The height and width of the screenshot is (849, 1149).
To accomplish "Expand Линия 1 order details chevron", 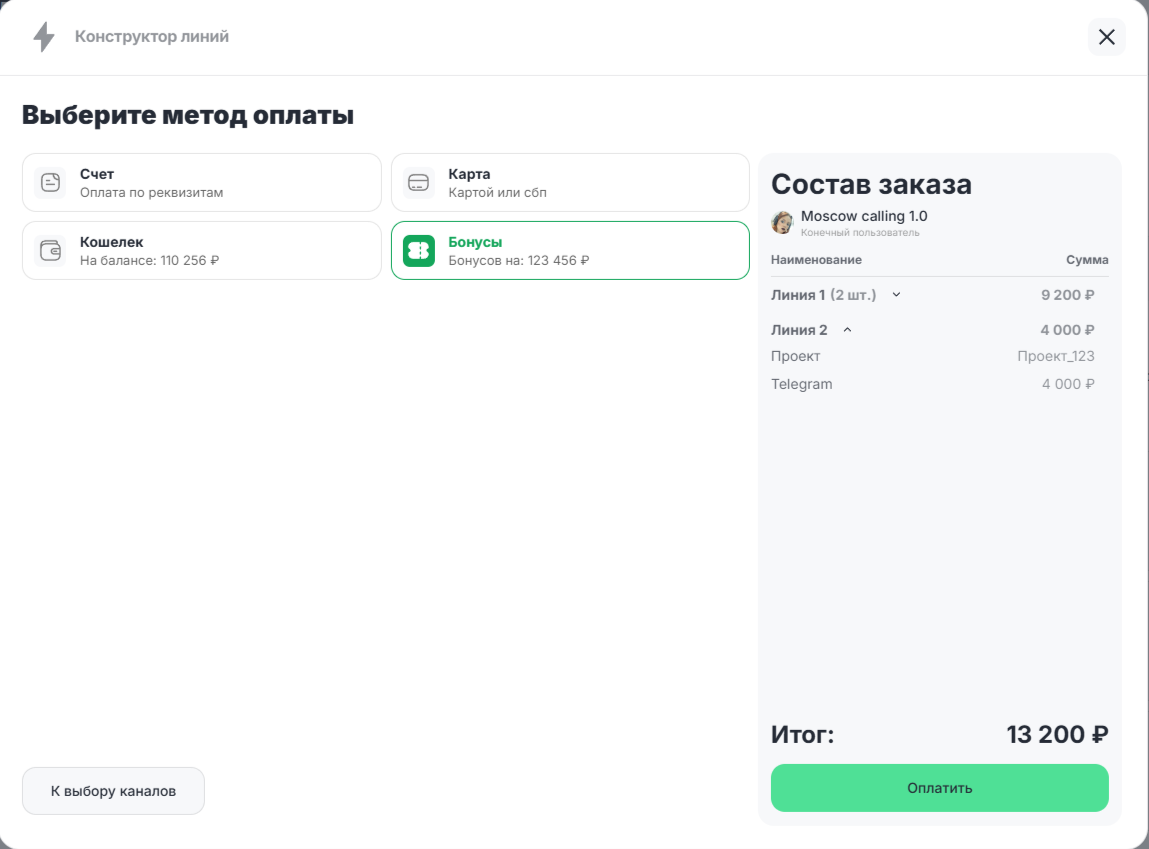I will (896, 295).
